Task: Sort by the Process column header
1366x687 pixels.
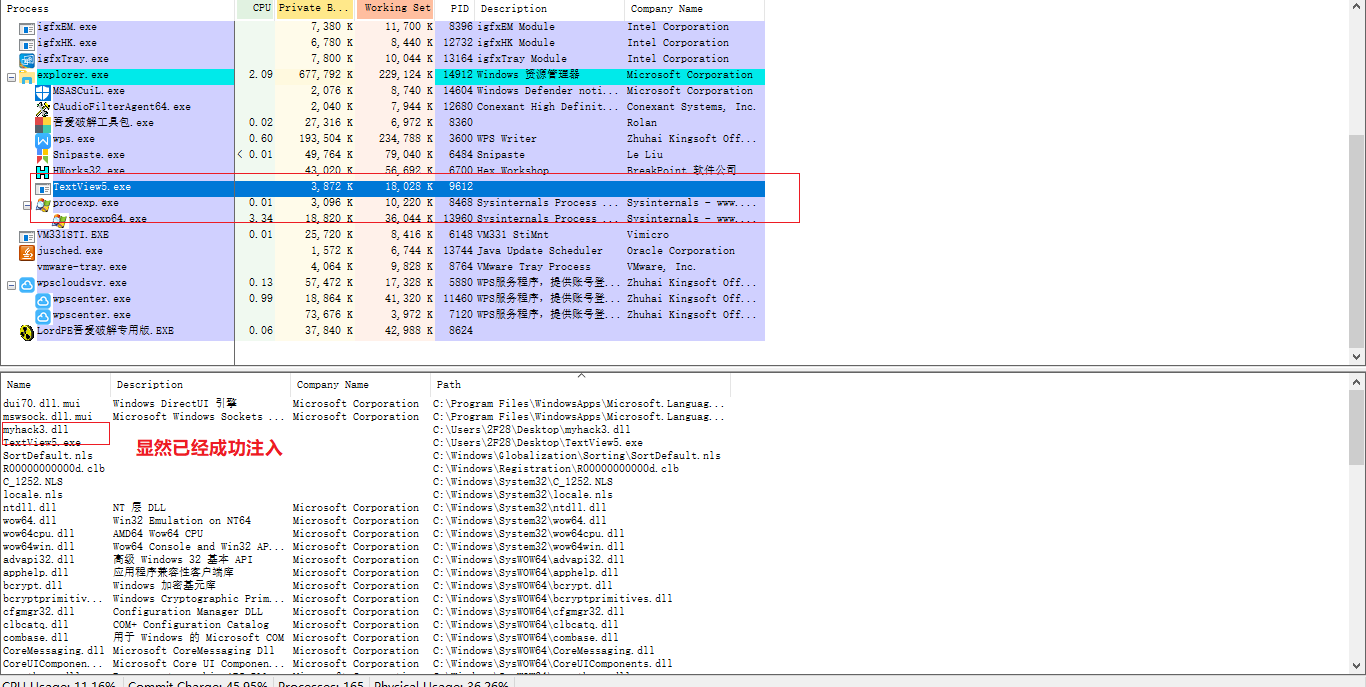Action: click(118, 8)
